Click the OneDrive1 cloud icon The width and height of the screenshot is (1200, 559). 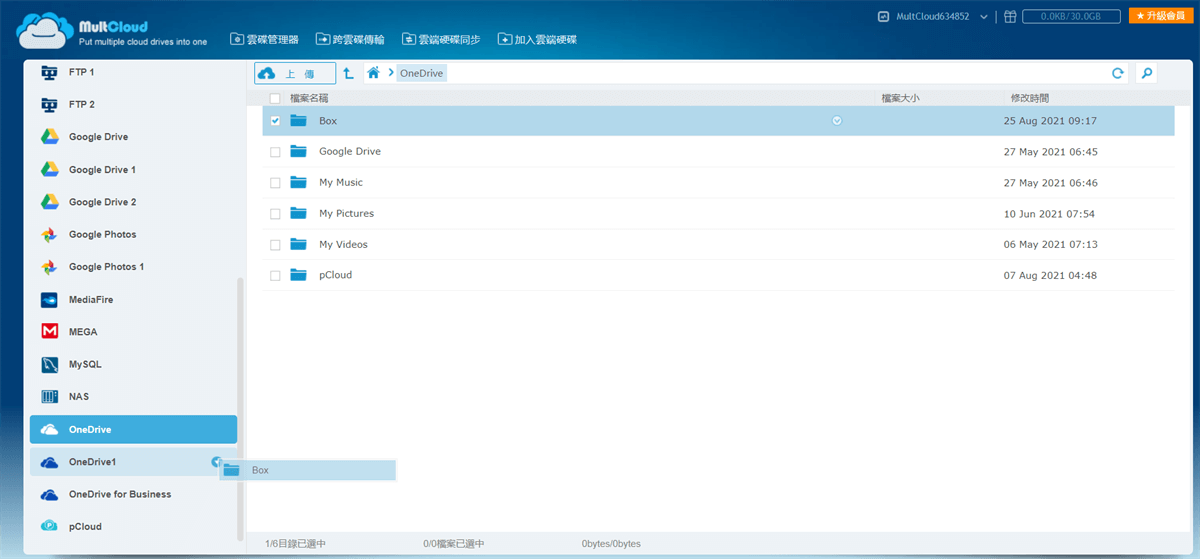49,462
